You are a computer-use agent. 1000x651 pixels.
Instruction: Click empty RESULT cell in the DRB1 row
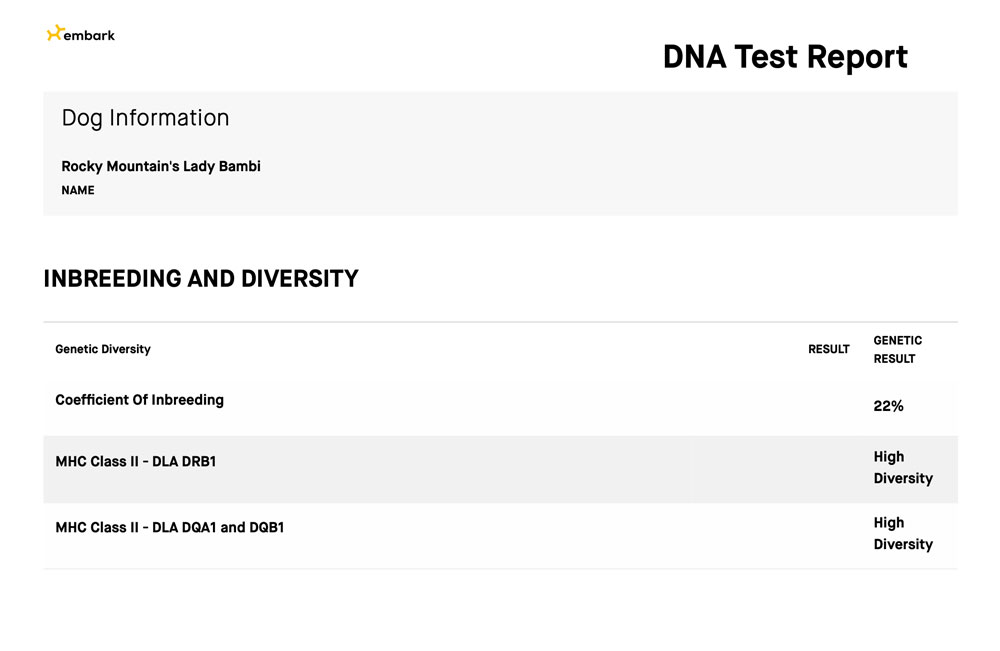[828, 468]
